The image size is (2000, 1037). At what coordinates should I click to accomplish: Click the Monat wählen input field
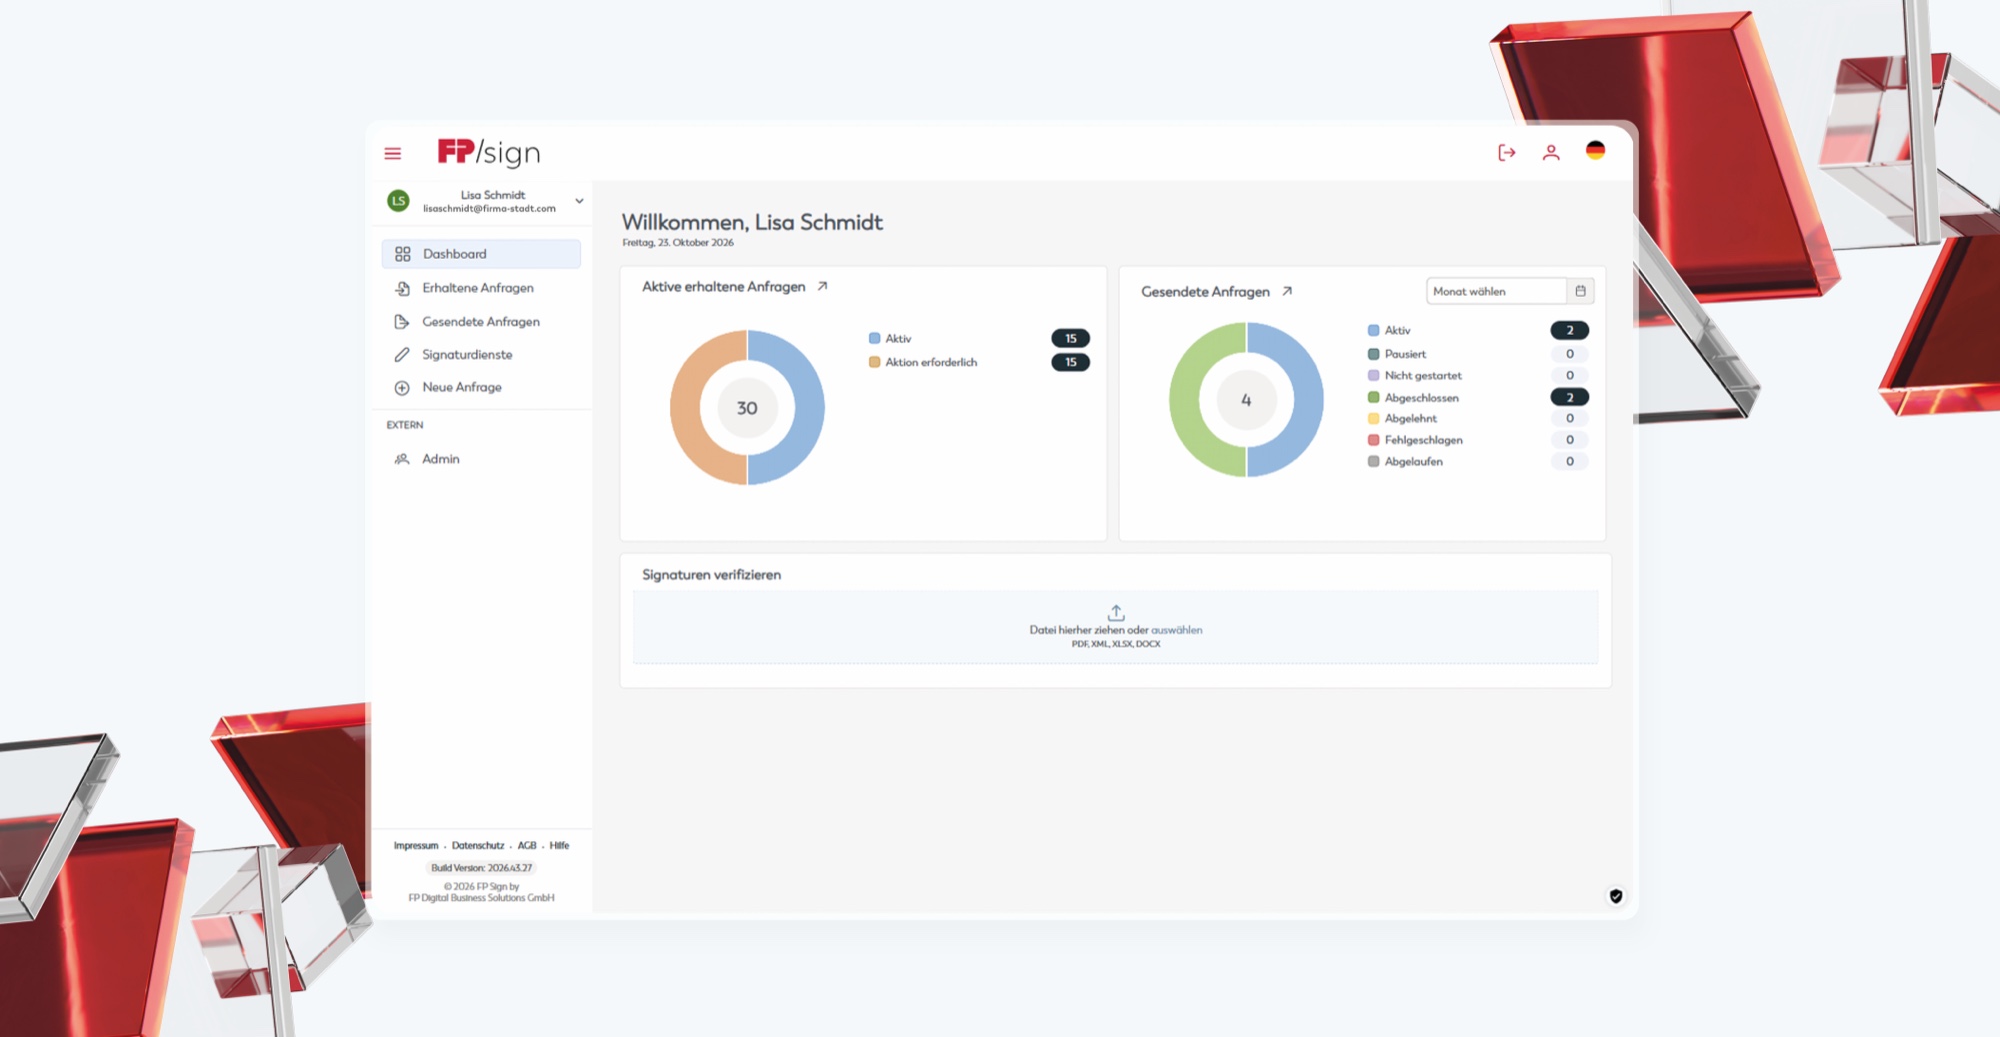[1496, 291]
